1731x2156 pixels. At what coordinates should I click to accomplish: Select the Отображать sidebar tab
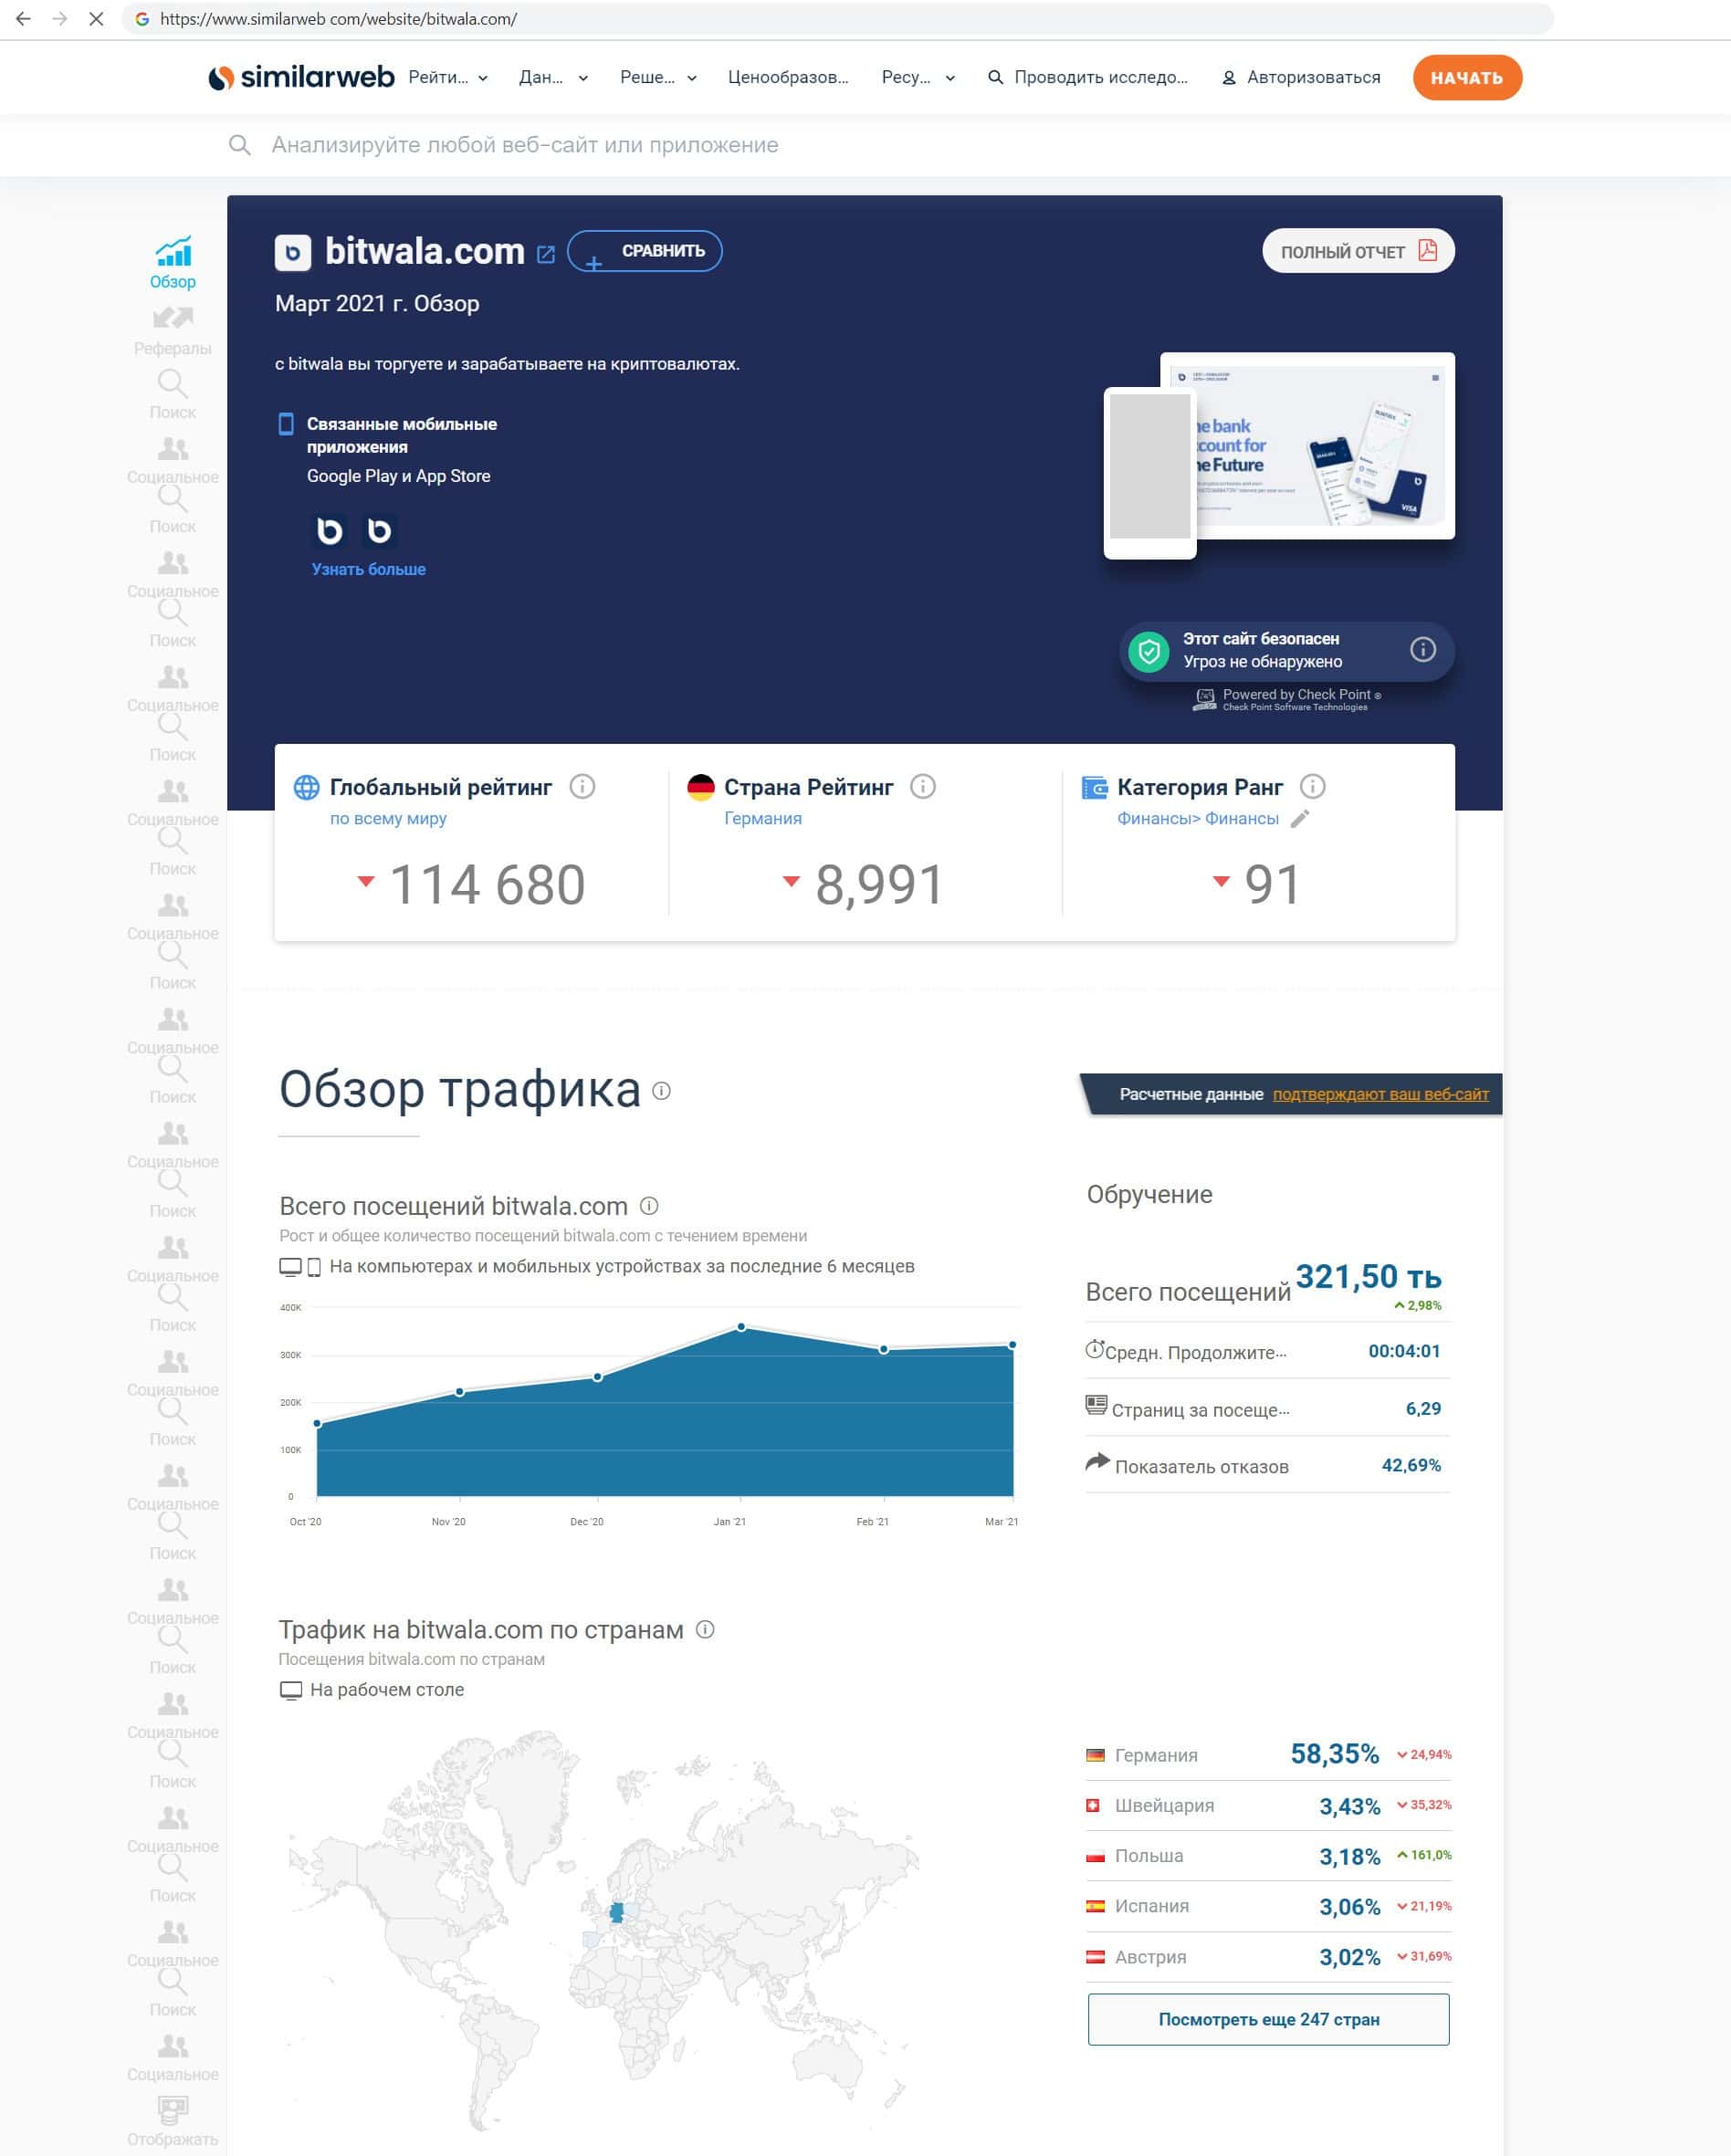coord(173,2123)
